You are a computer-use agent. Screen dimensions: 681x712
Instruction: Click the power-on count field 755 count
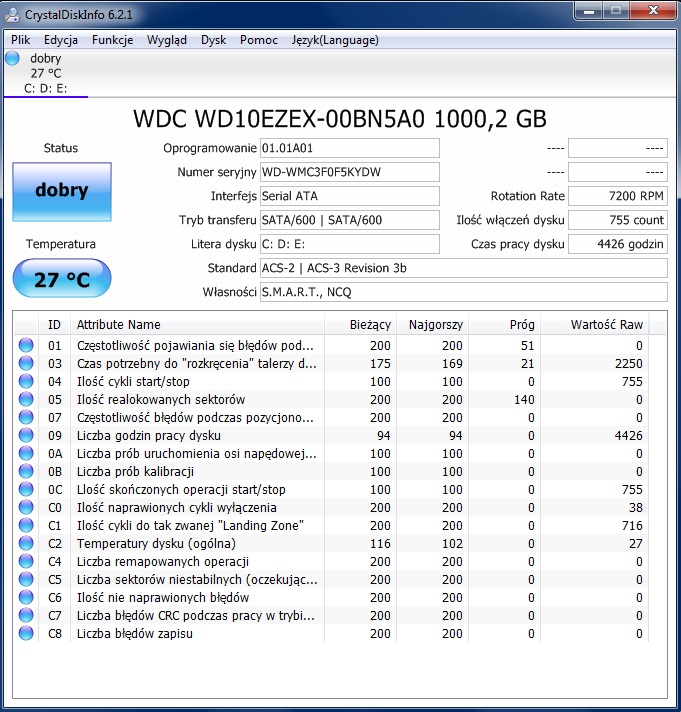pyautogui.click(x=618, y=220)
